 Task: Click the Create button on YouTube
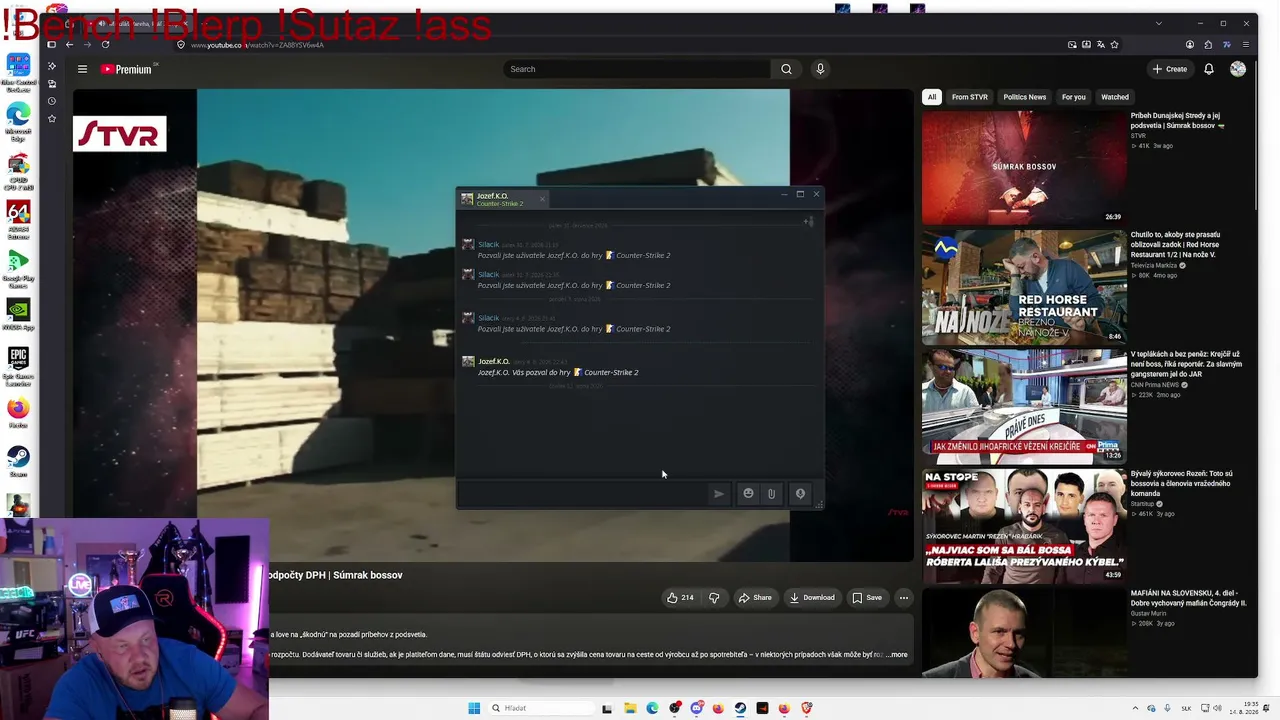pyautogui.click(x=1169, y=69)
